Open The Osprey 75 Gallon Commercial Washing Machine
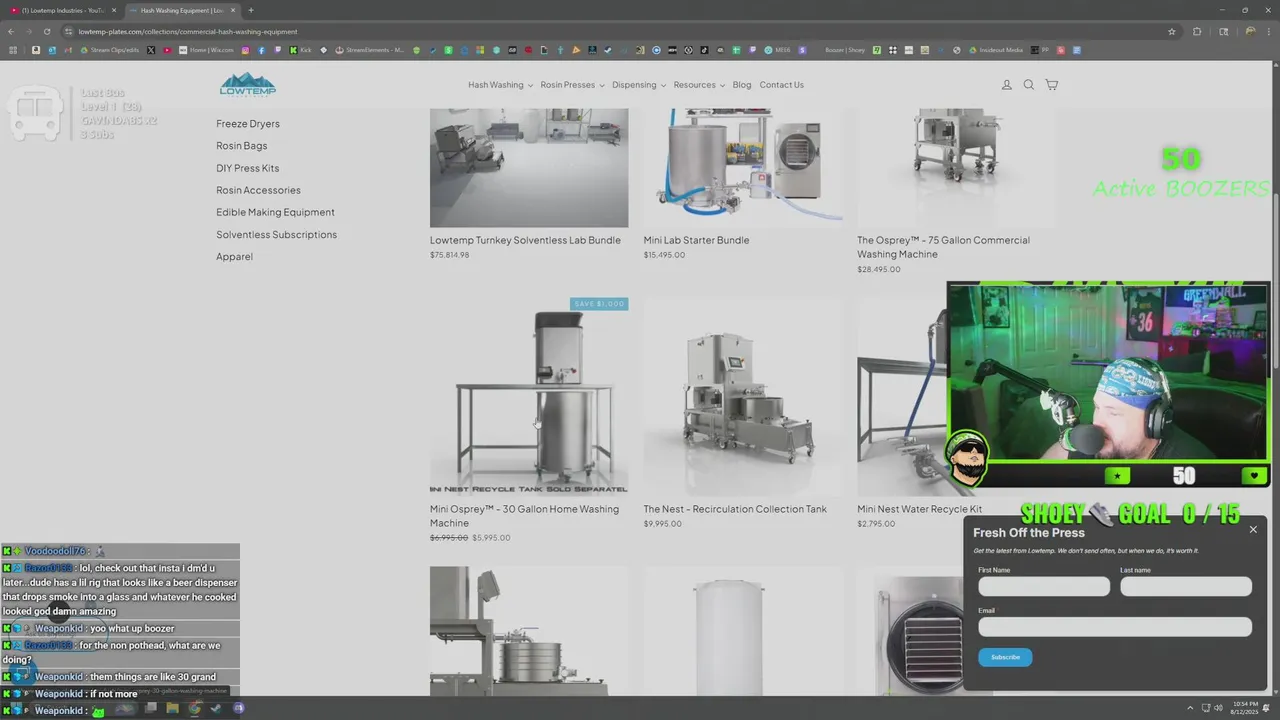The width and height of the screenshot is (1280, 720). [x=943, y=247]
